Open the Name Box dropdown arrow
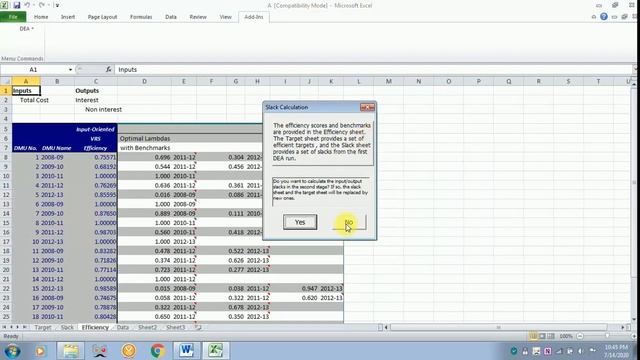Viewport: 640px width, 360px height. pos(70,69)
